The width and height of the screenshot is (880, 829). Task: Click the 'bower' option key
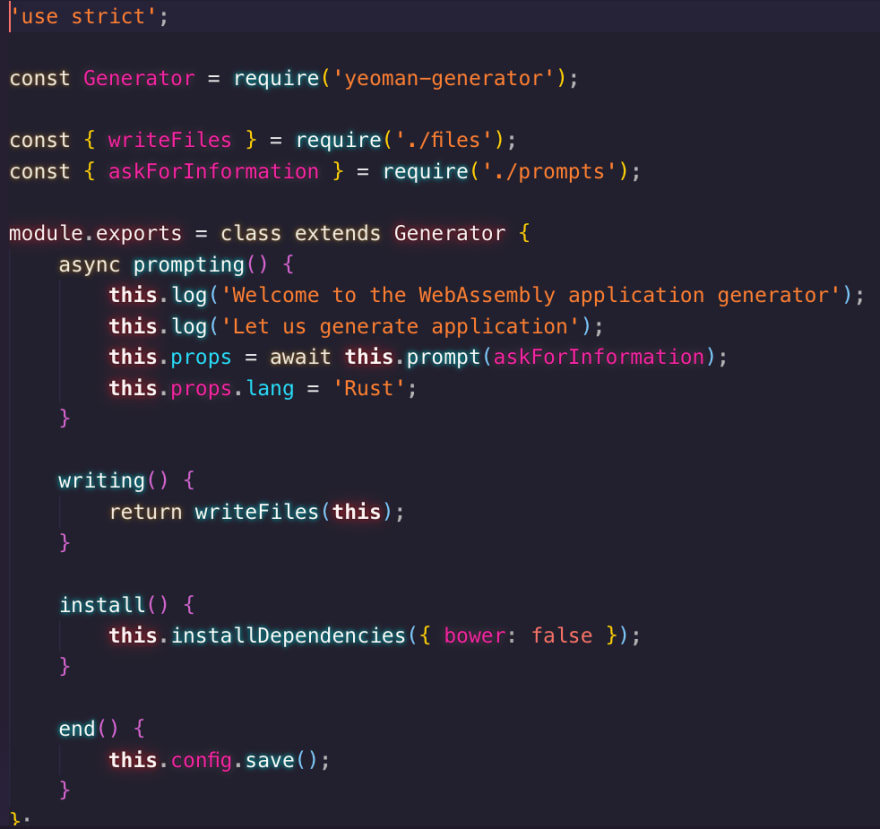tap(474, 636)
